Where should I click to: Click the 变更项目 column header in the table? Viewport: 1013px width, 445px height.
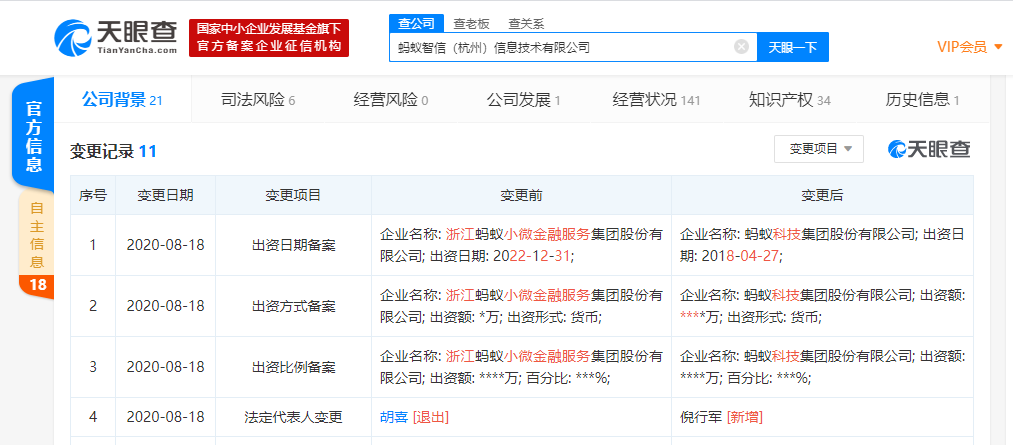point(293,195)
